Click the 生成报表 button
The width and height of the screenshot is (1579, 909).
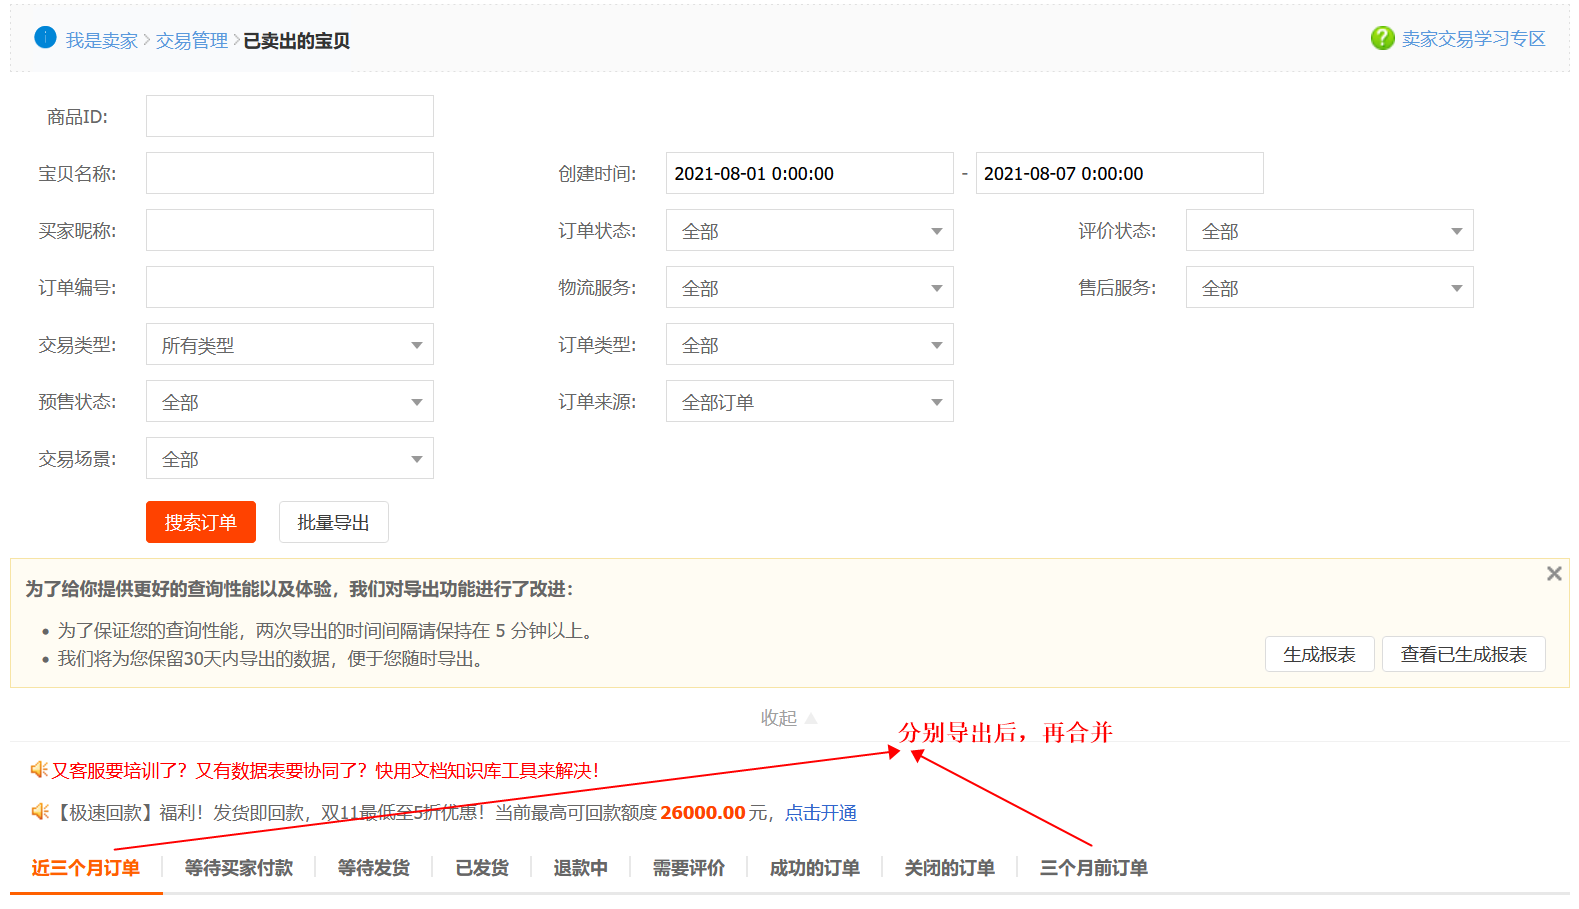[x=1319, y=654]
